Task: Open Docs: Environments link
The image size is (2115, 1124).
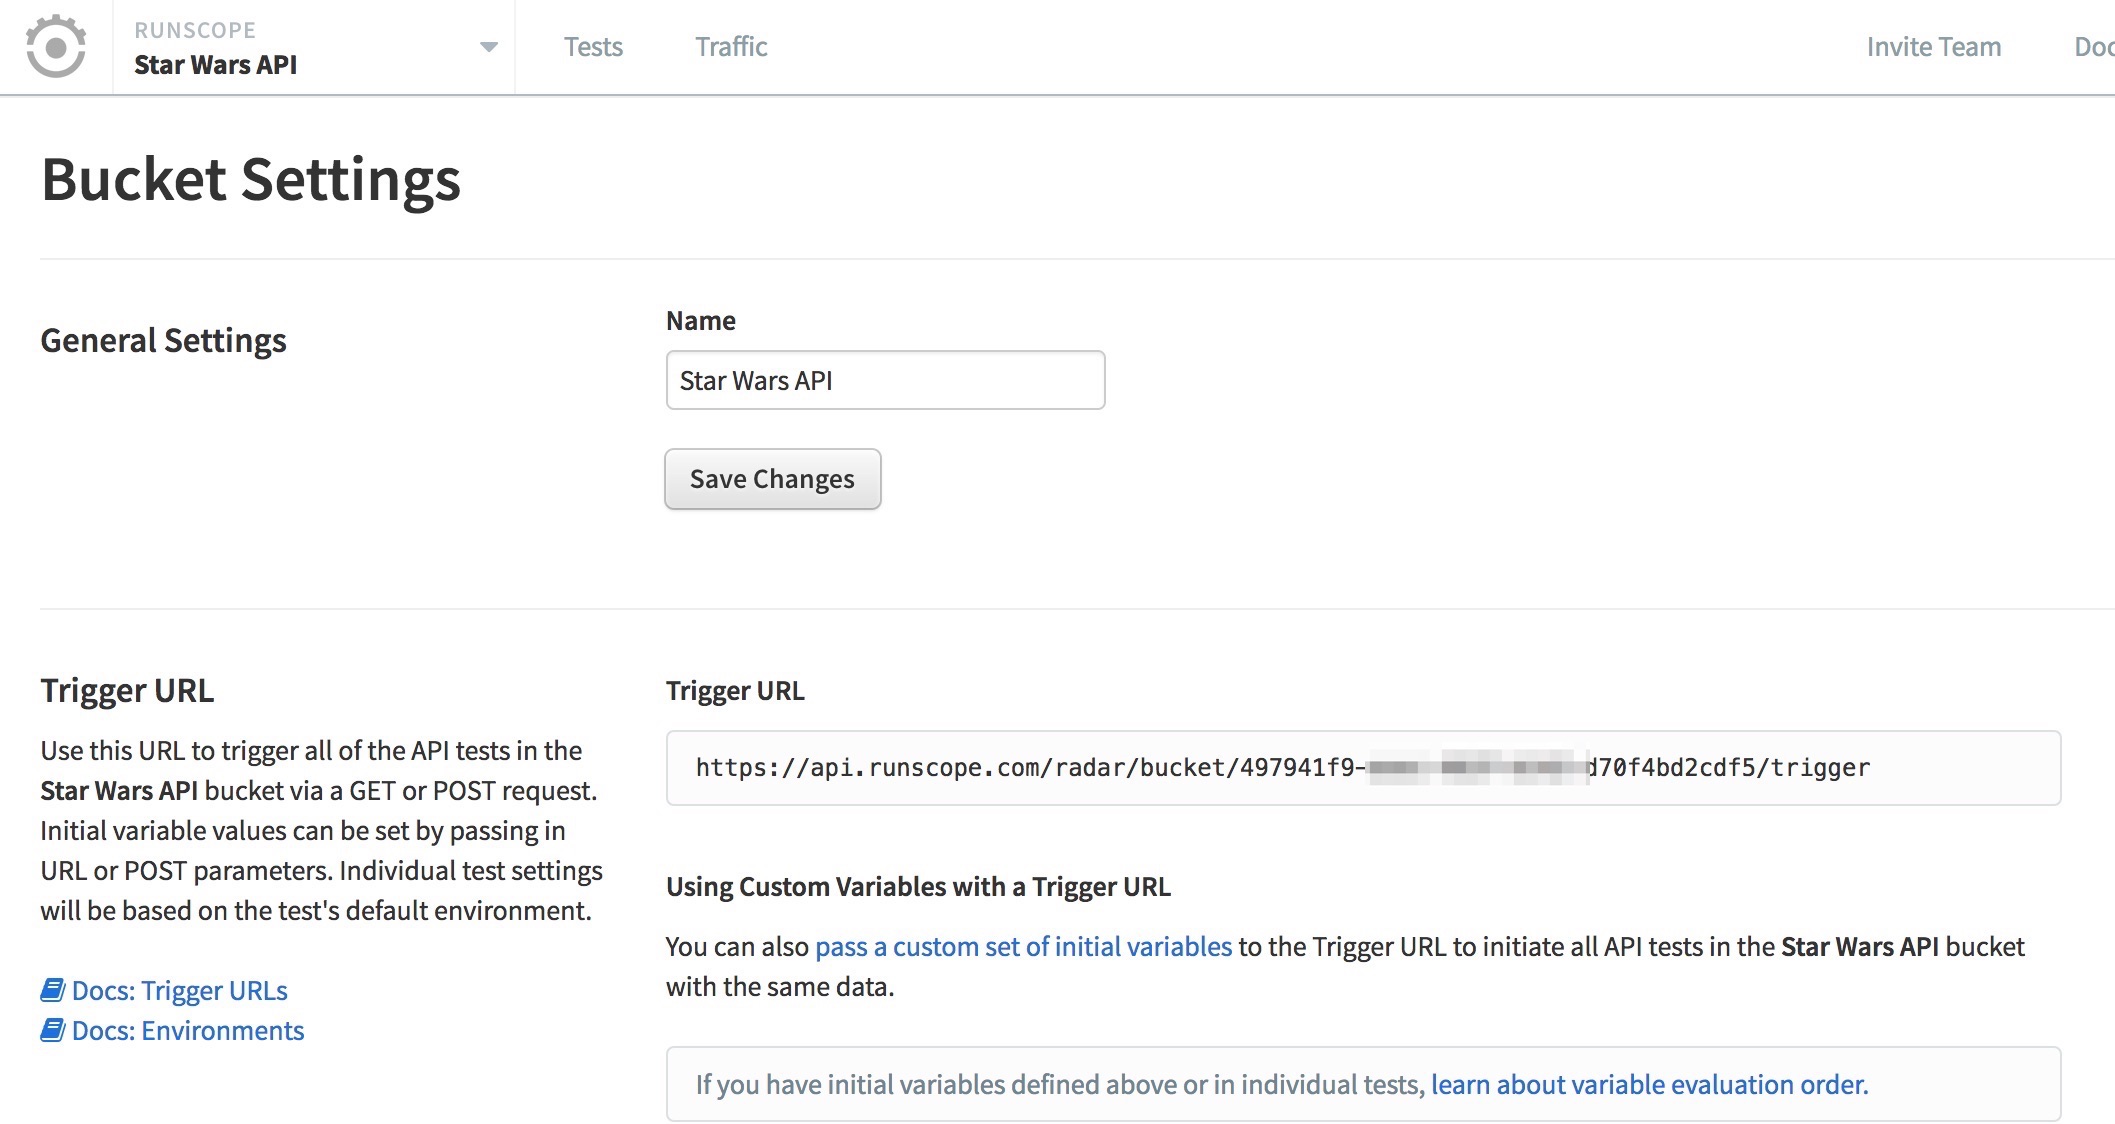Action: 188,1030
